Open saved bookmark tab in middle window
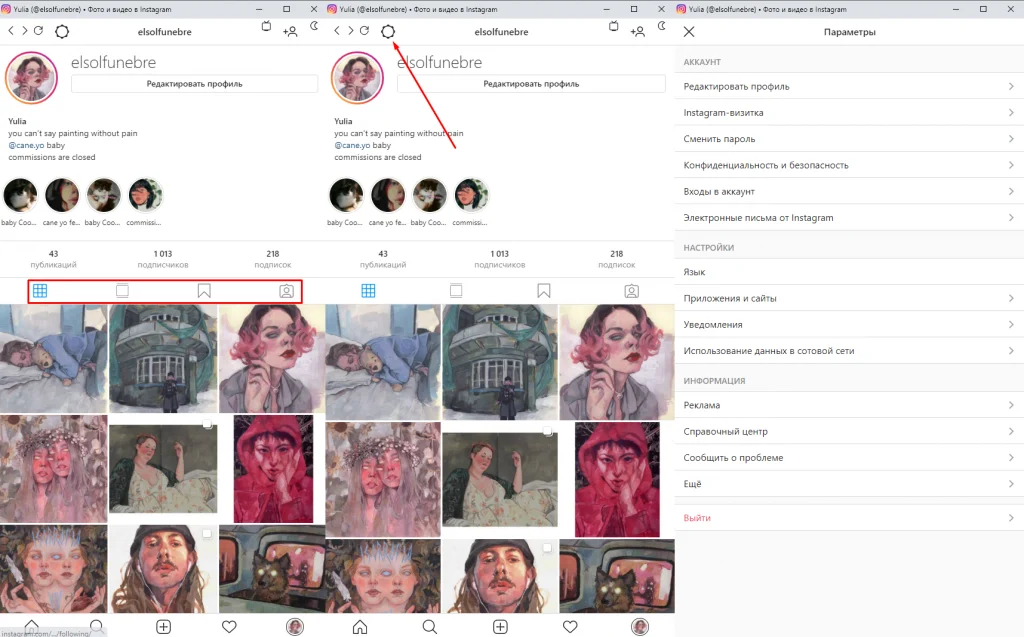This screenshot has width=1024, height=637. 543,291
